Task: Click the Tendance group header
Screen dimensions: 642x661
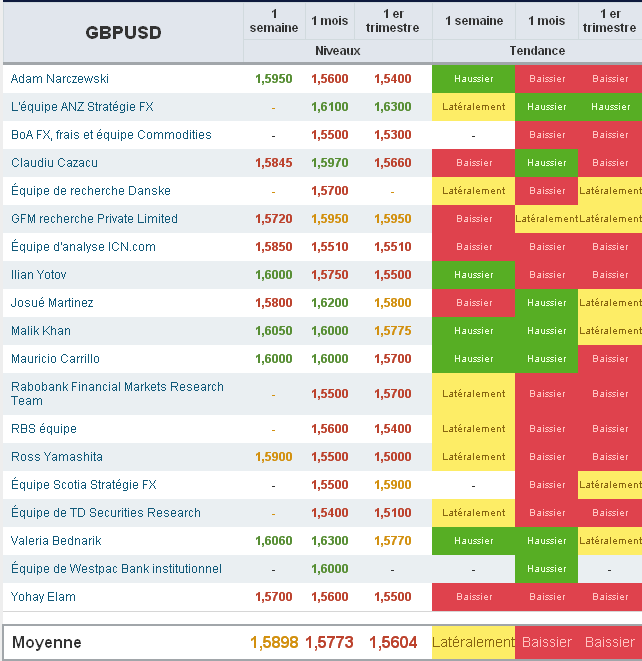Action: click(x=537, y=51)
